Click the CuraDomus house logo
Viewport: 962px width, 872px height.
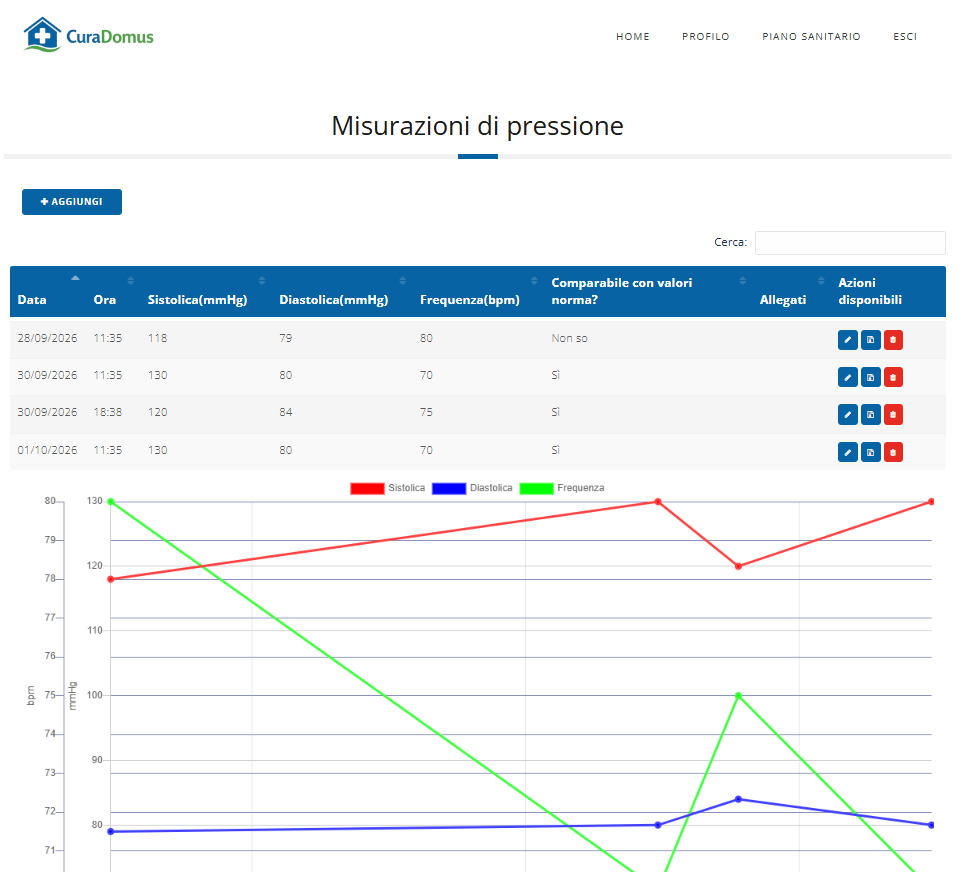pos(88,35)
